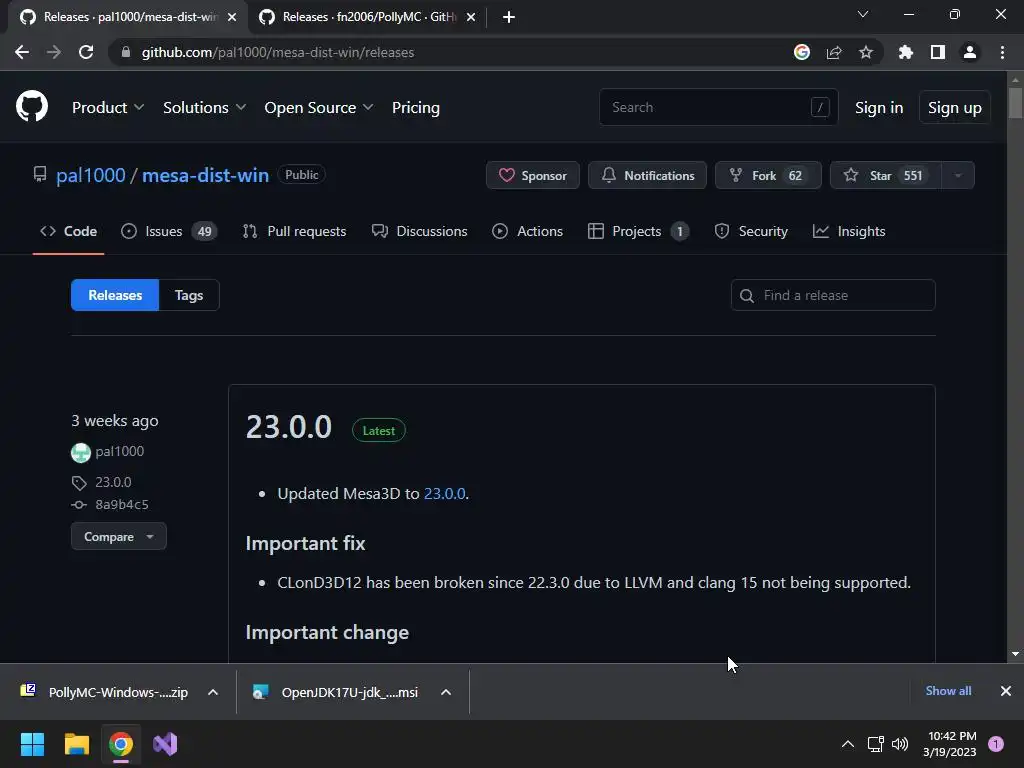Viewport: 1024px width, 768px height.
Task: Open the Chrome profile icon
Action: [x=970, y=52]
